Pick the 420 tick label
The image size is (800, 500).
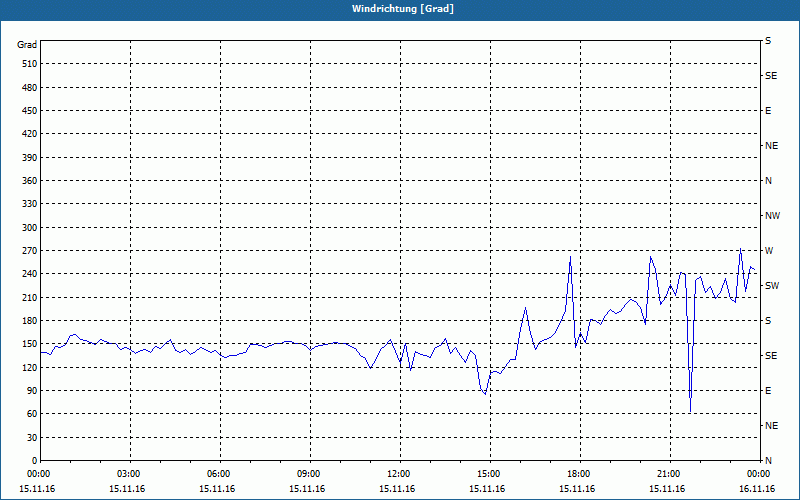click(30, 134)
